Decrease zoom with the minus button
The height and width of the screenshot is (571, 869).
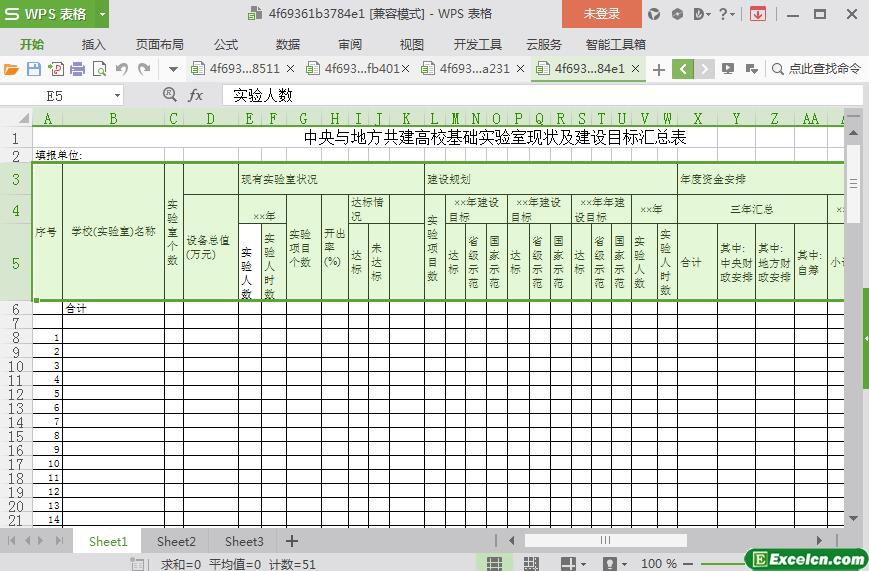click(x=688, y=564)
